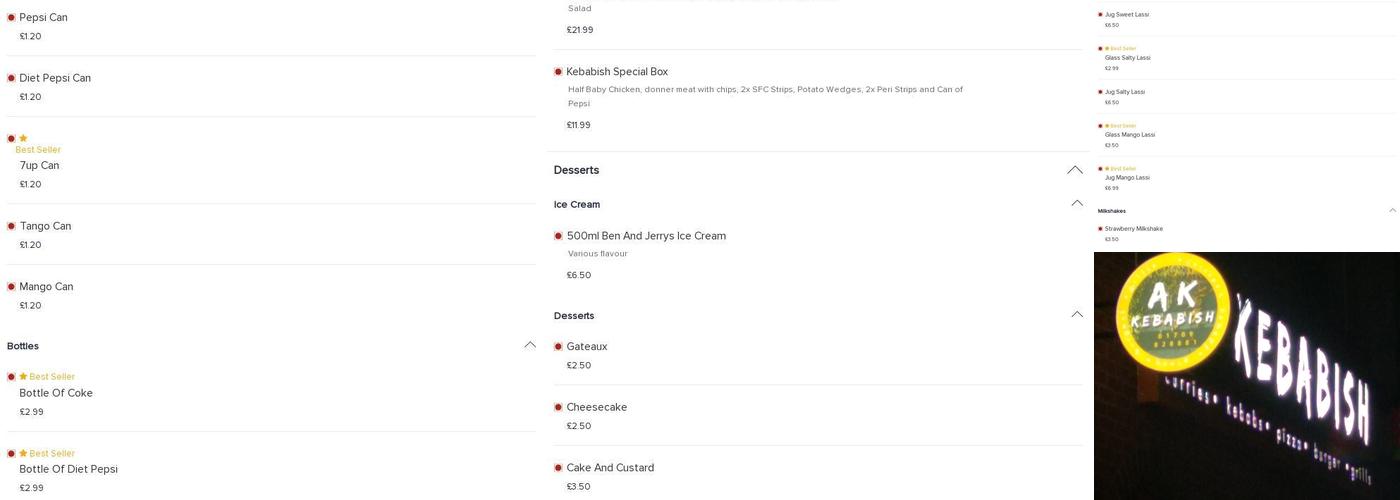
Task: Click the Best Seller star above Bottle Of Diet Pepsi
Action: point(23,453)
